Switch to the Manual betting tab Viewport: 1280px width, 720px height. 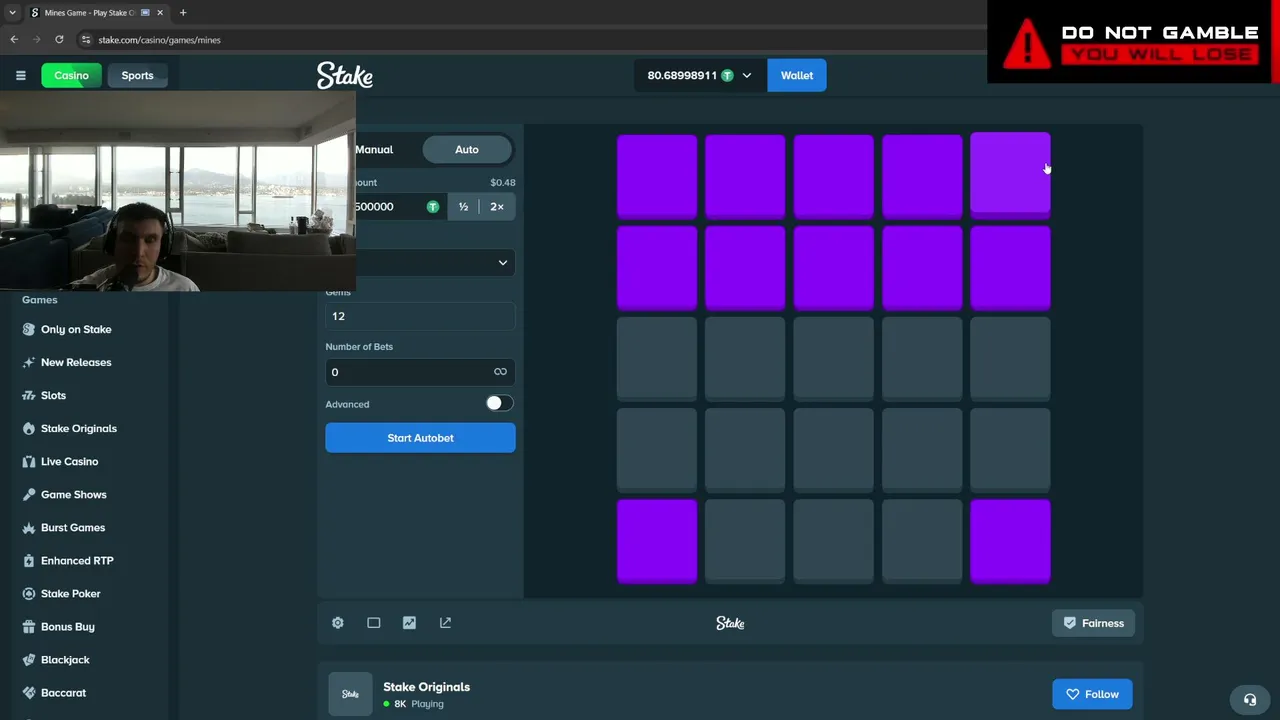coord(374,150)
